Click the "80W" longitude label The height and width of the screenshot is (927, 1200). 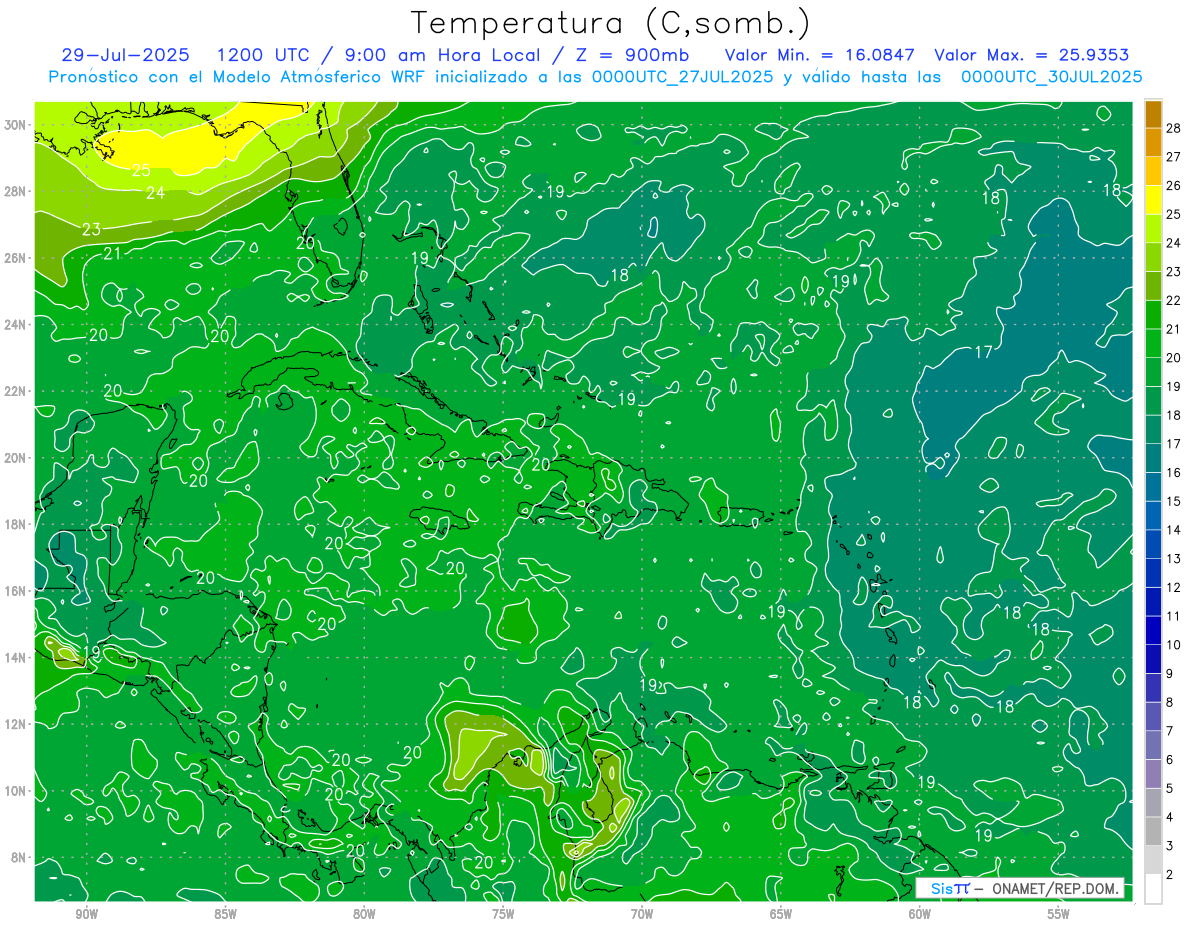coord(364,914)
